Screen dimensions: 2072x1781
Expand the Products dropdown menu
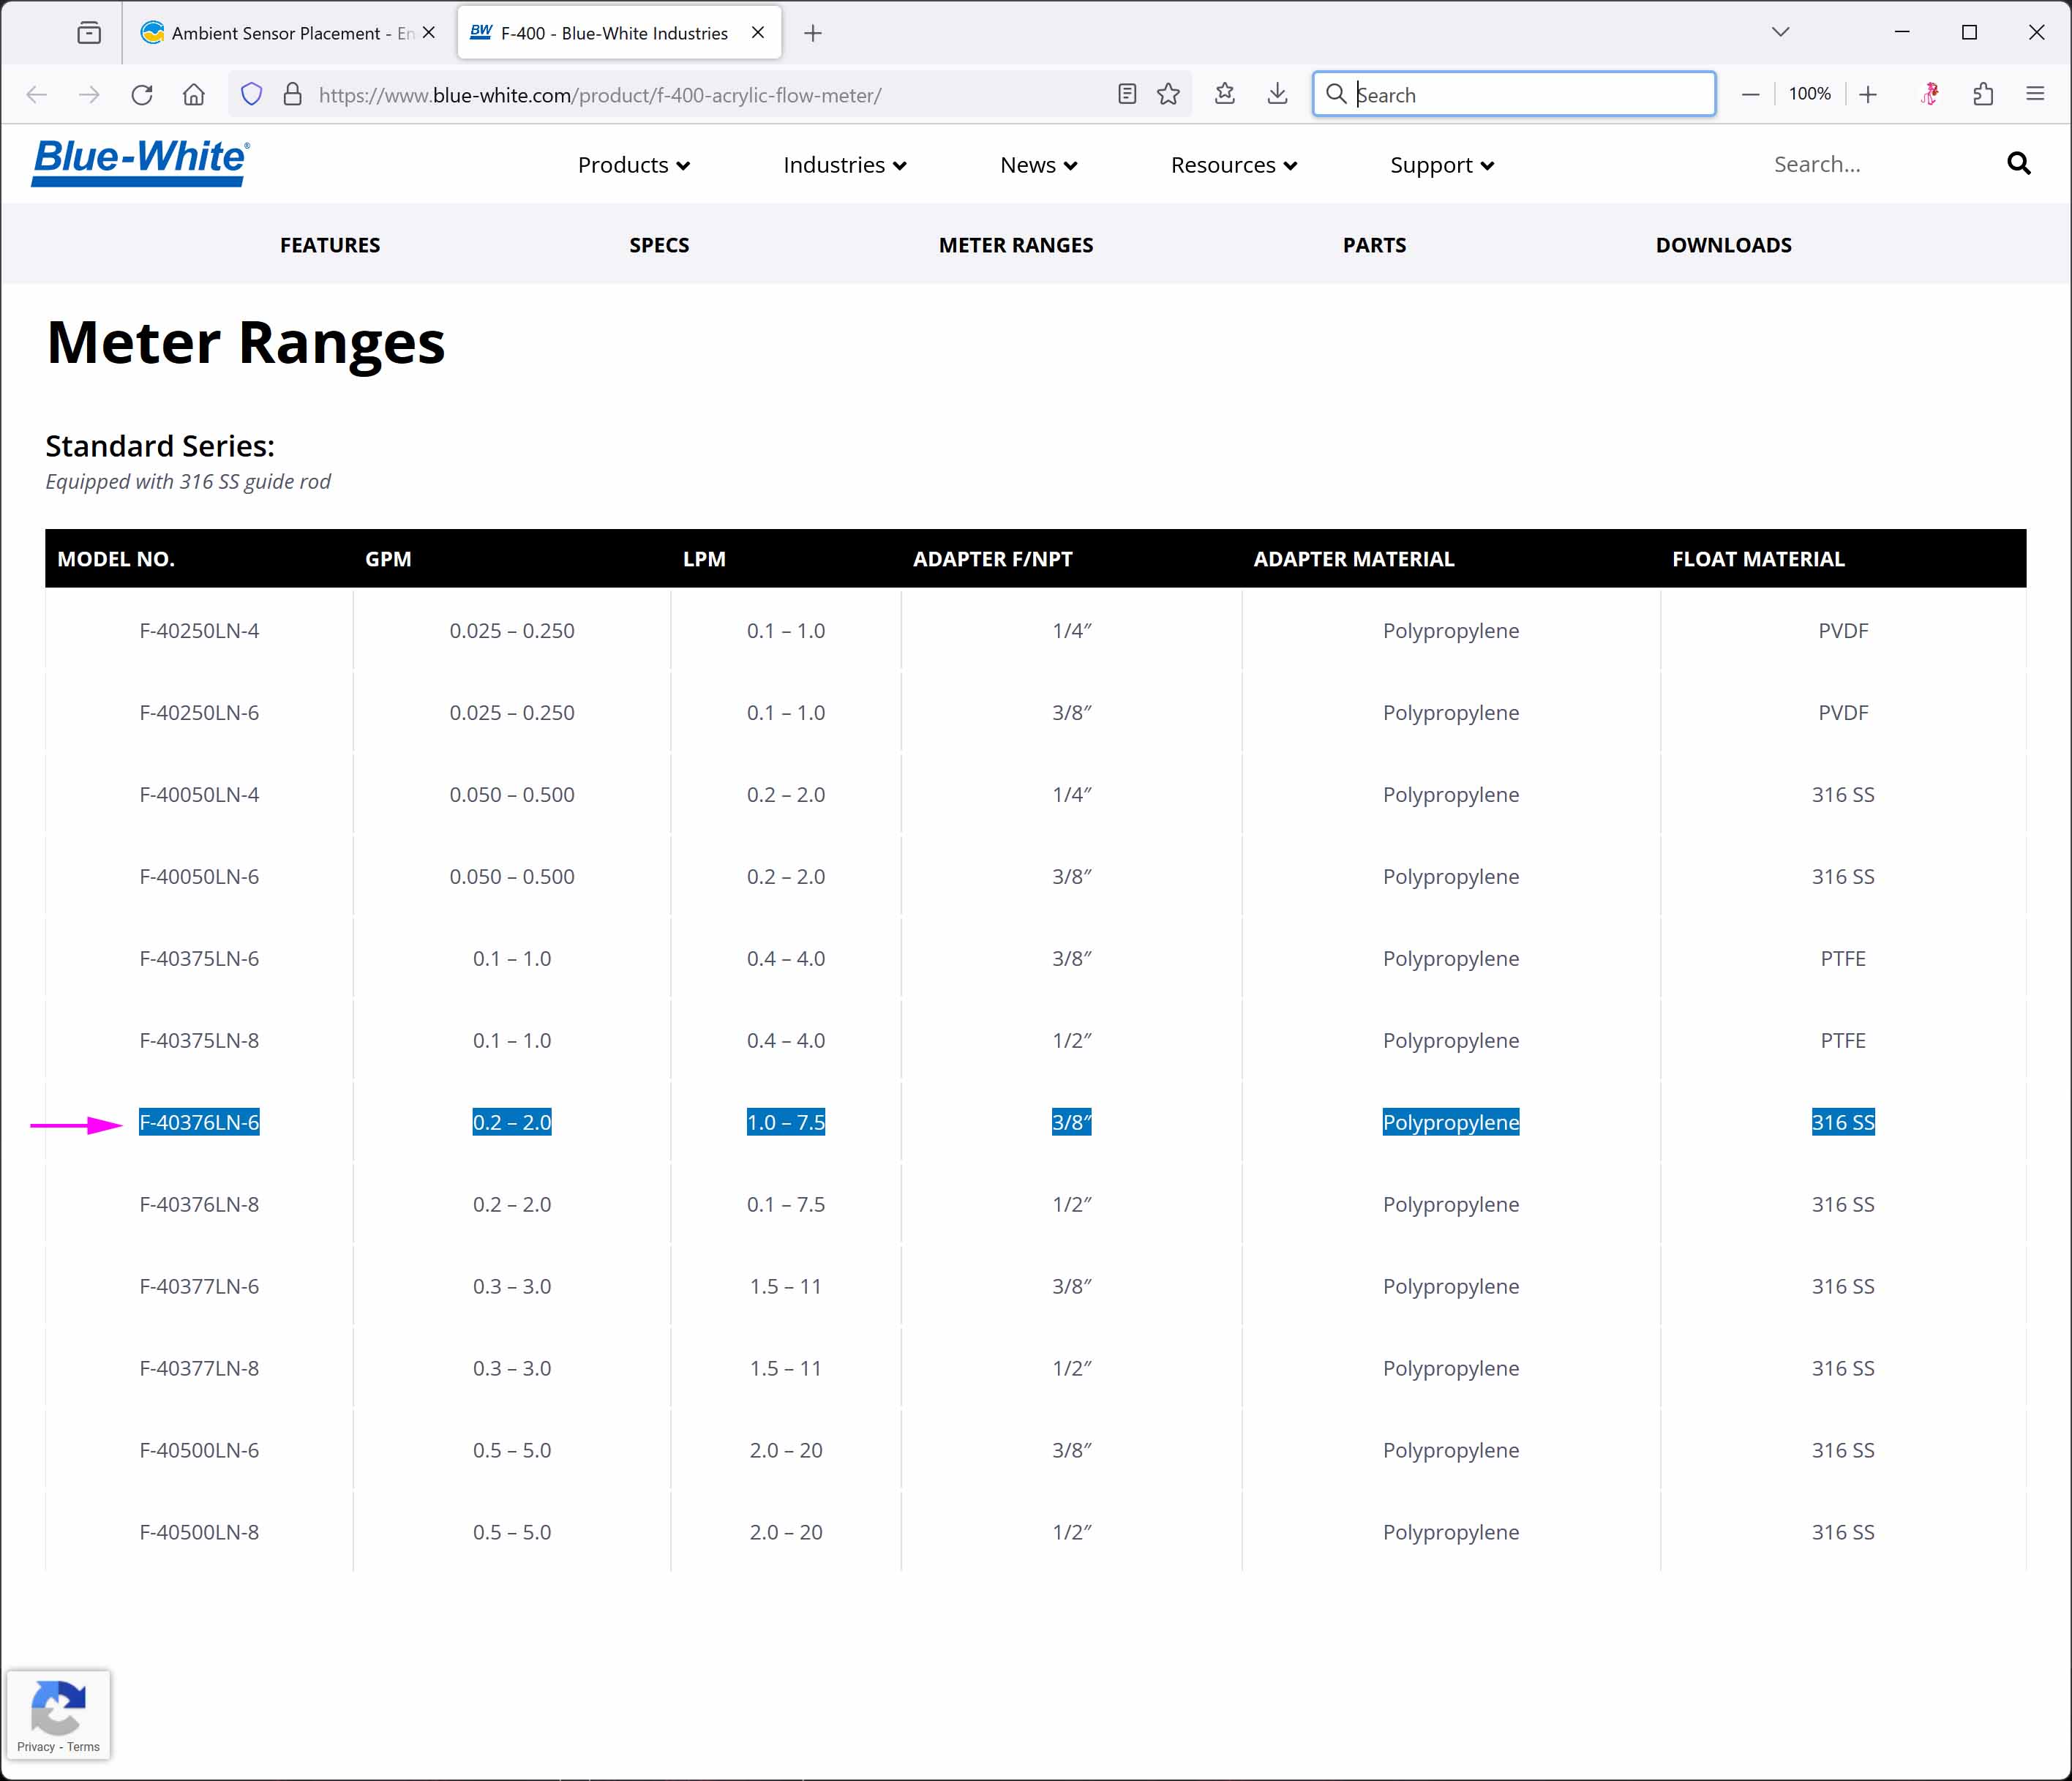click(x=633, y=165)
